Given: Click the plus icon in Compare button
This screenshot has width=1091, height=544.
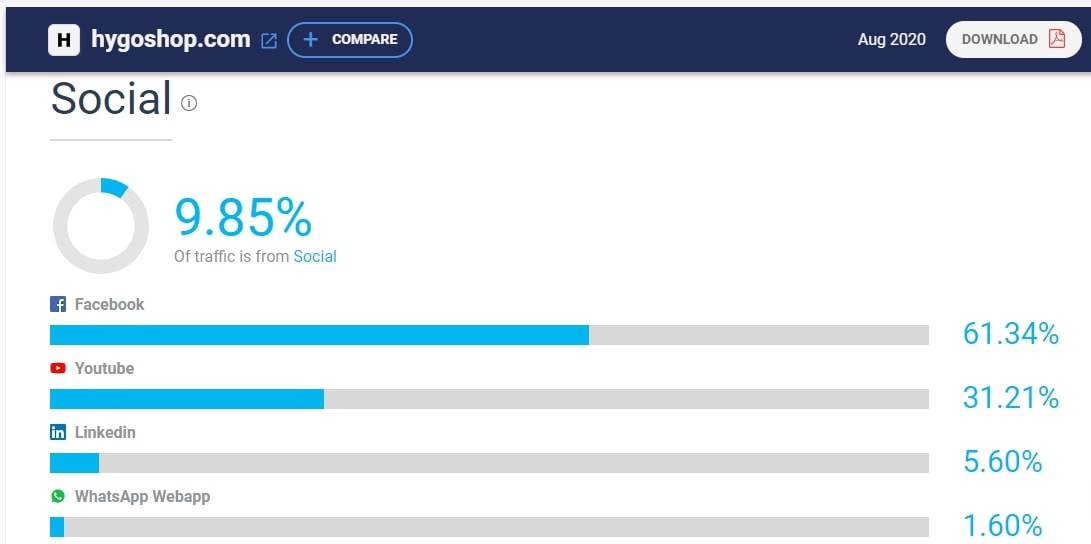Looking at the screenshot, I should (311, 39).
